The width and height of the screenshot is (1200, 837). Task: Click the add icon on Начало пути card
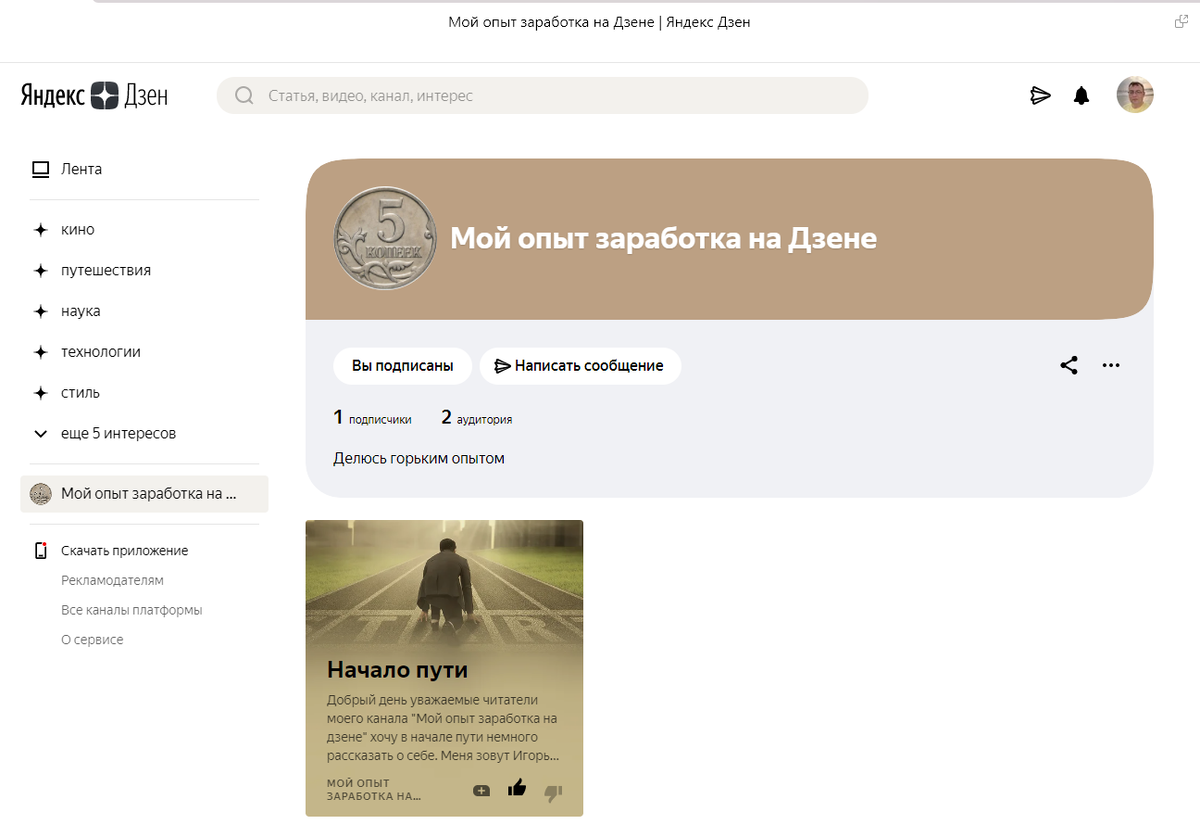click(481, 790)
